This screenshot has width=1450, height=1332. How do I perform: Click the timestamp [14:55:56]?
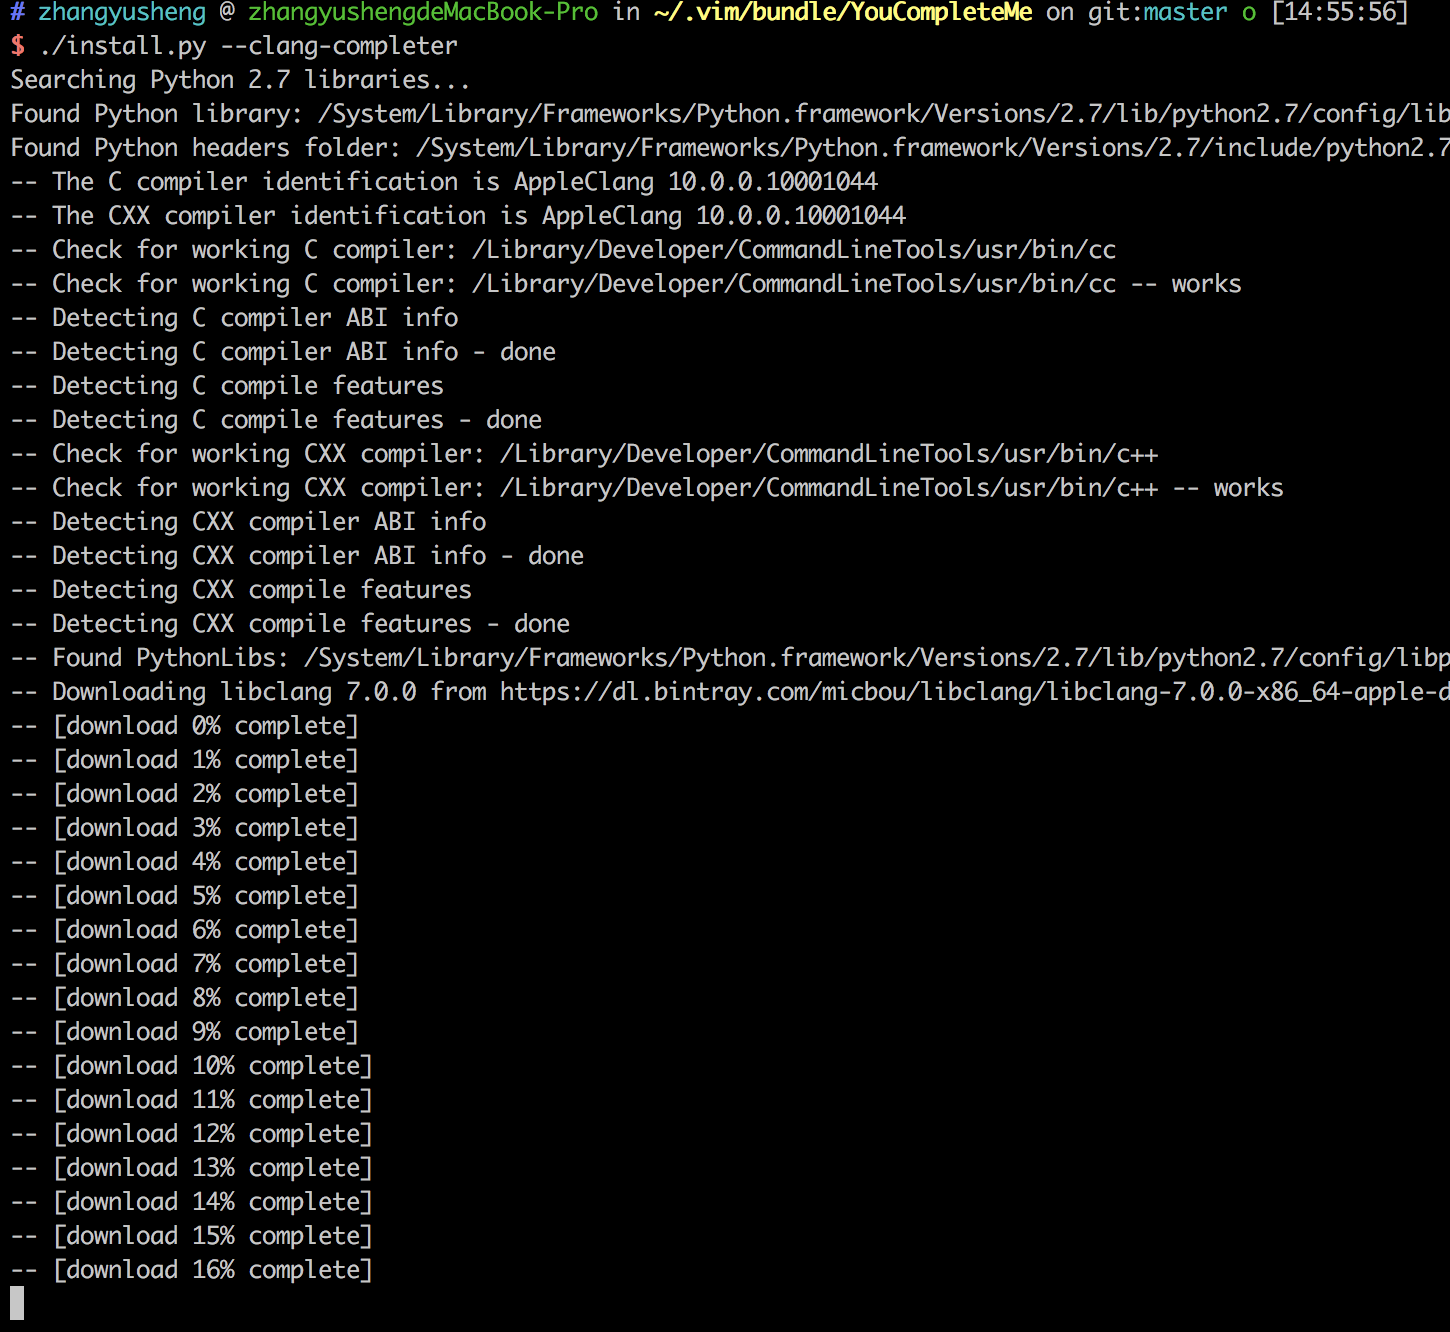pos(1339,13)
